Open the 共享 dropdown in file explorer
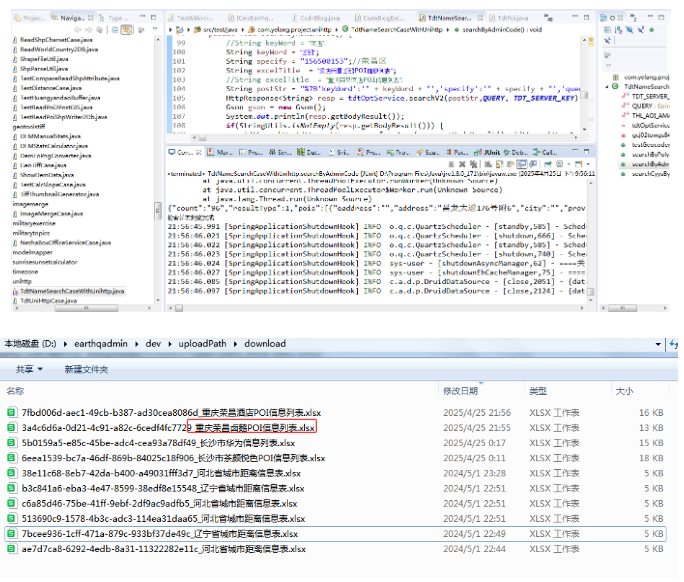Image resolution: width=684 pixels, height=582 pixels. click(x=30, y=369)
